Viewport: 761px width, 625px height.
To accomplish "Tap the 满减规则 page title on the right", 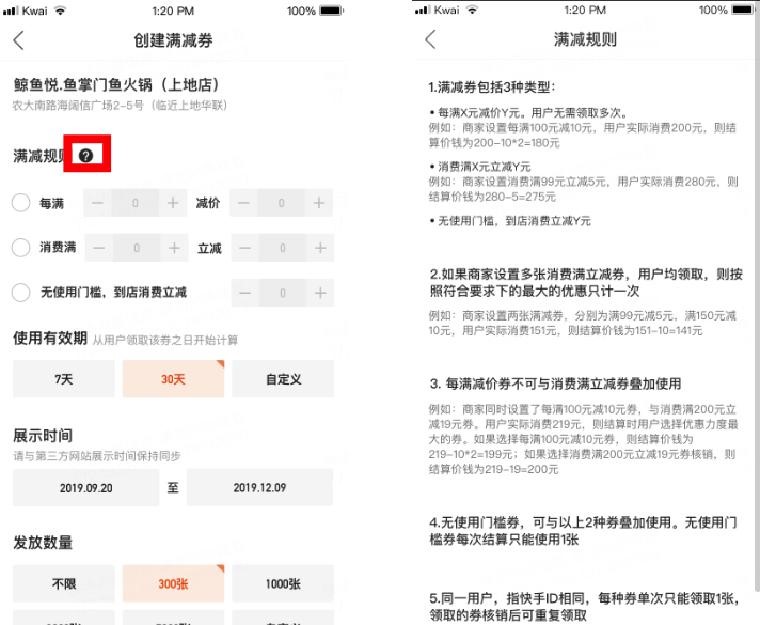I will pos(585,39).
